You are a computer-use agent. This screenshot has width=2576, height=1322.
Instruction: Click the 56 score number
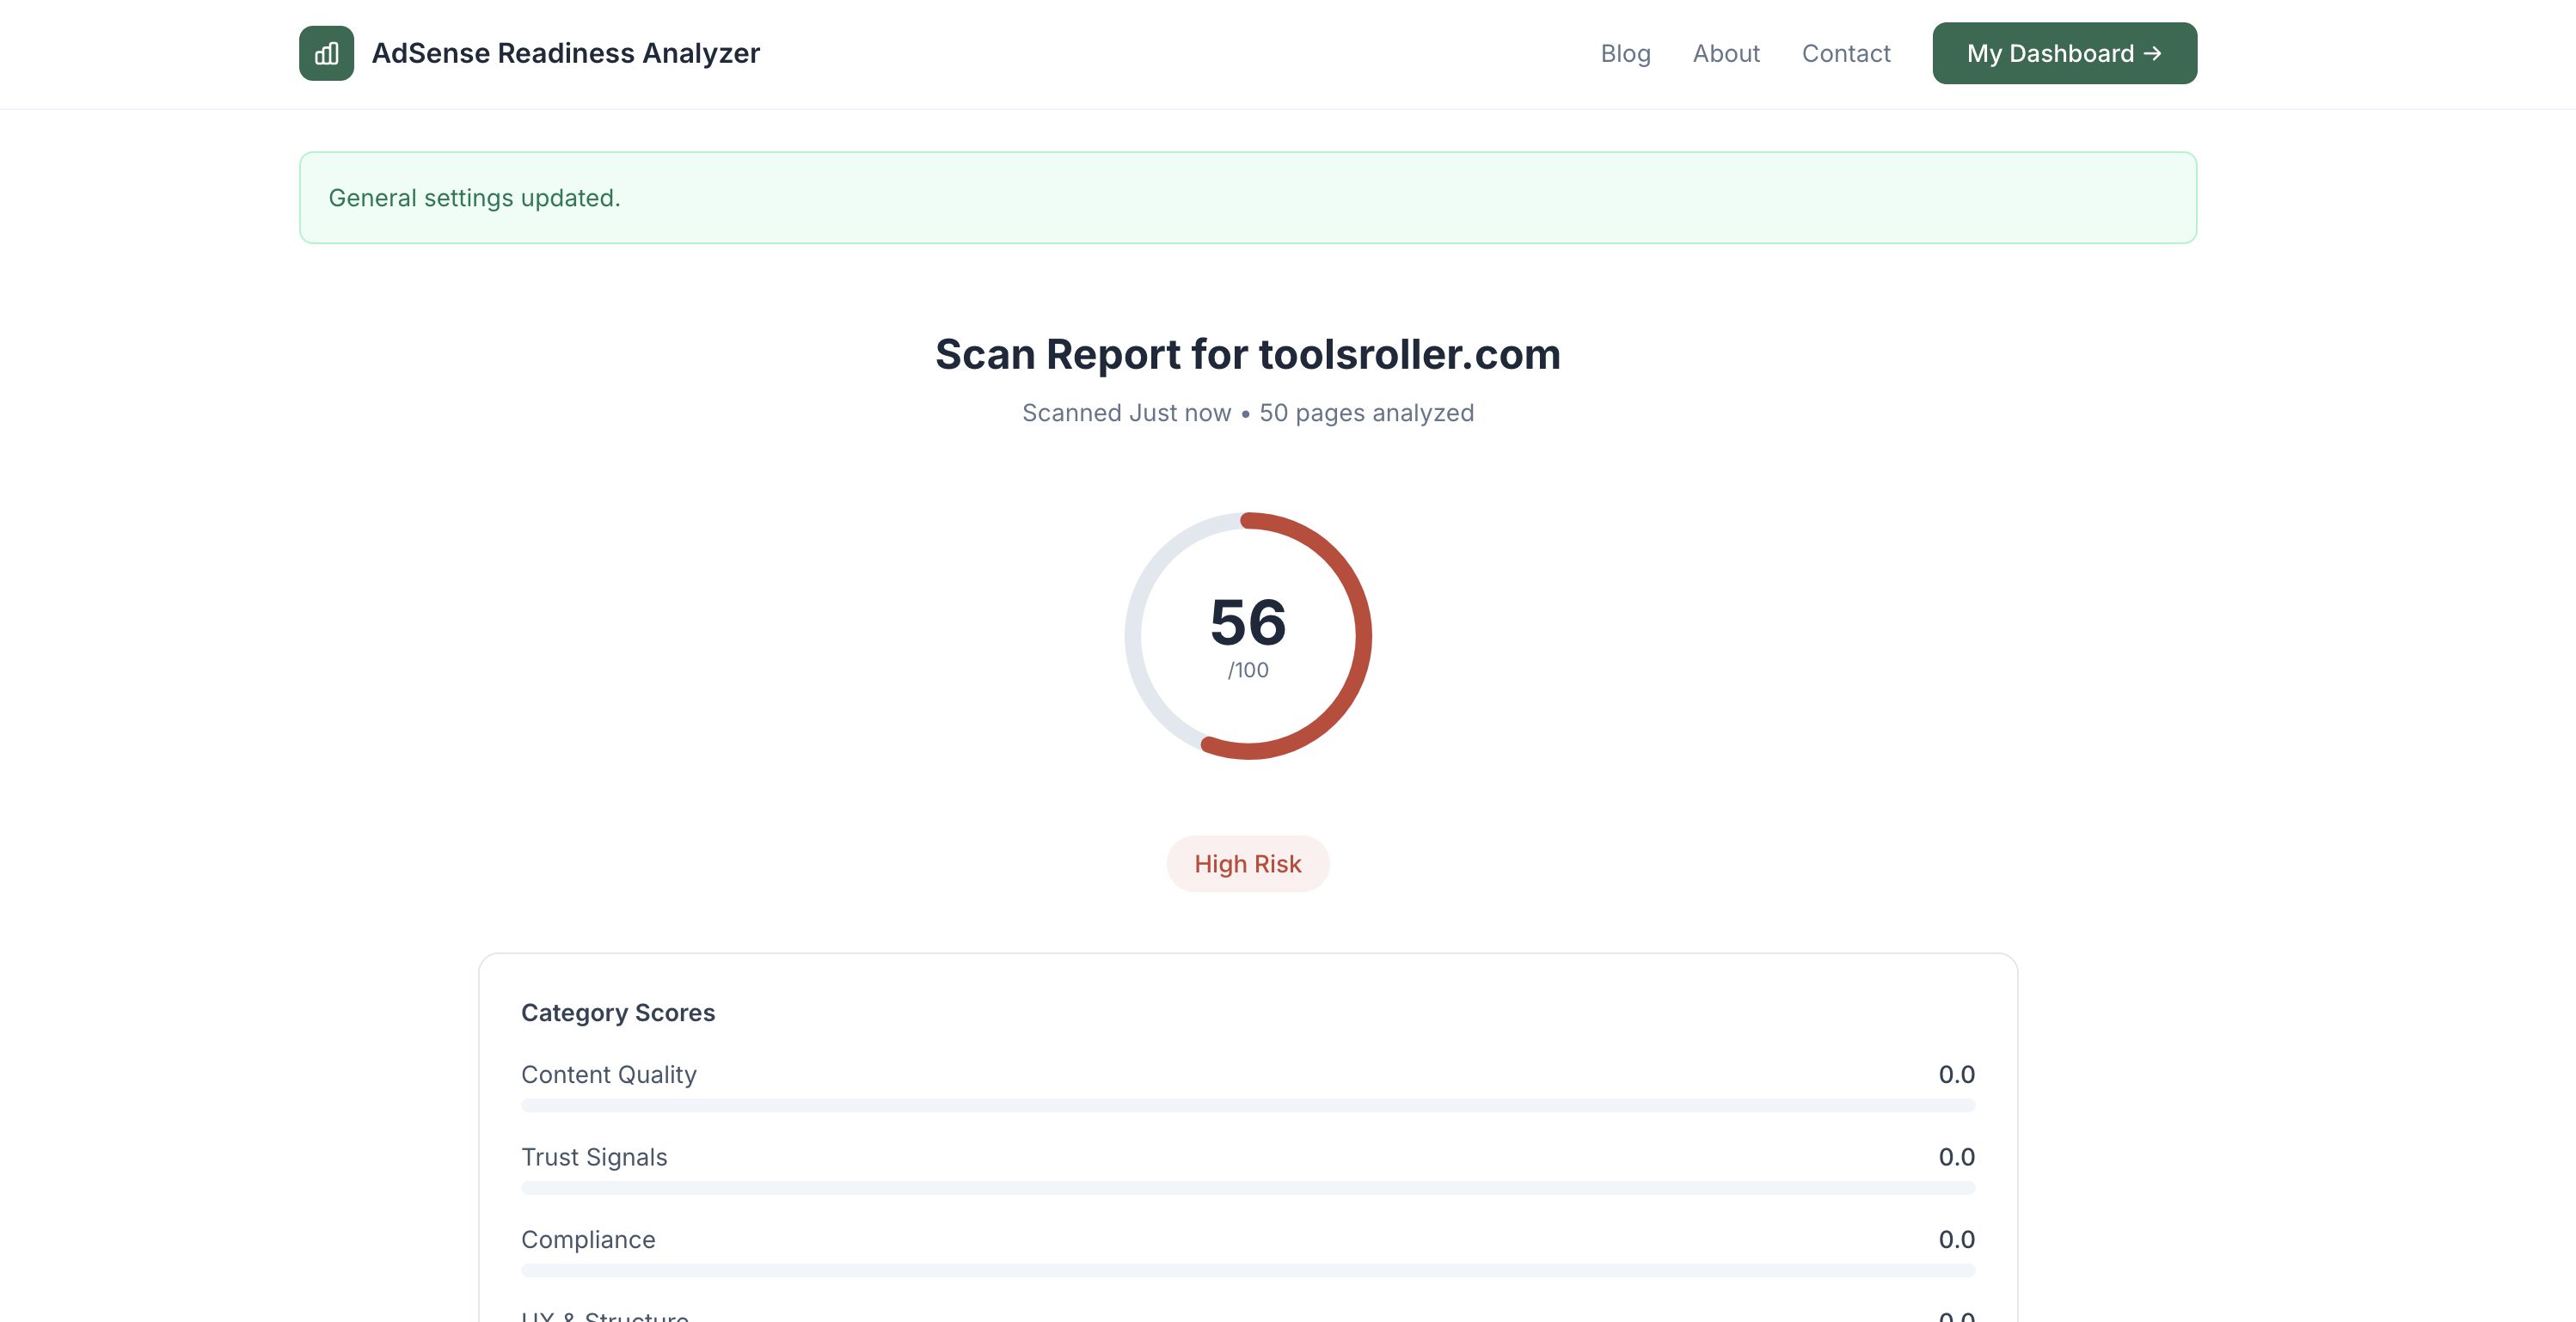(1247, 622)
